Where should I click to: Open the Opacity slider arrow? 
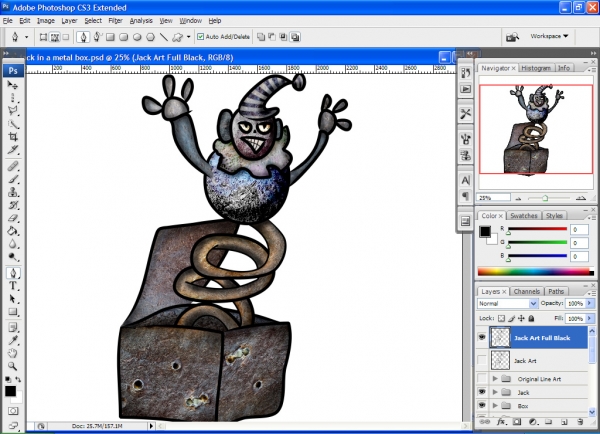[x=590, y=303]
